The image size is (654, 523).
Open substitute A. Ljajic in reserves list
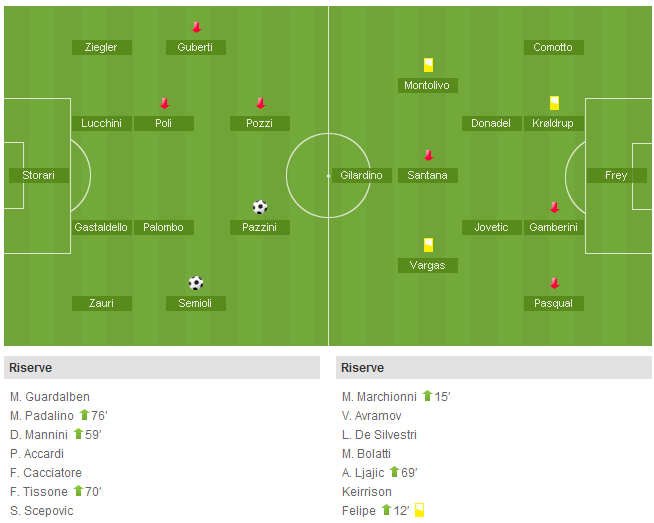(x=363, y=473)
